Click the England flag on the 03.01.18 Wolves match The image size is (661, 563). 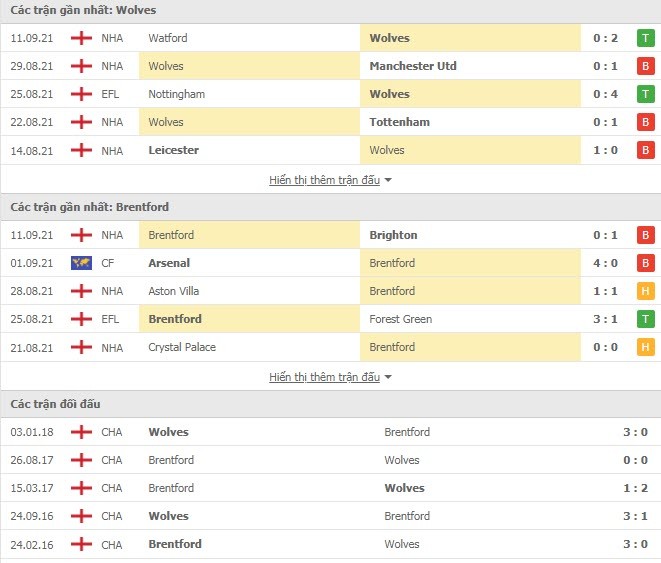[81, 432]
